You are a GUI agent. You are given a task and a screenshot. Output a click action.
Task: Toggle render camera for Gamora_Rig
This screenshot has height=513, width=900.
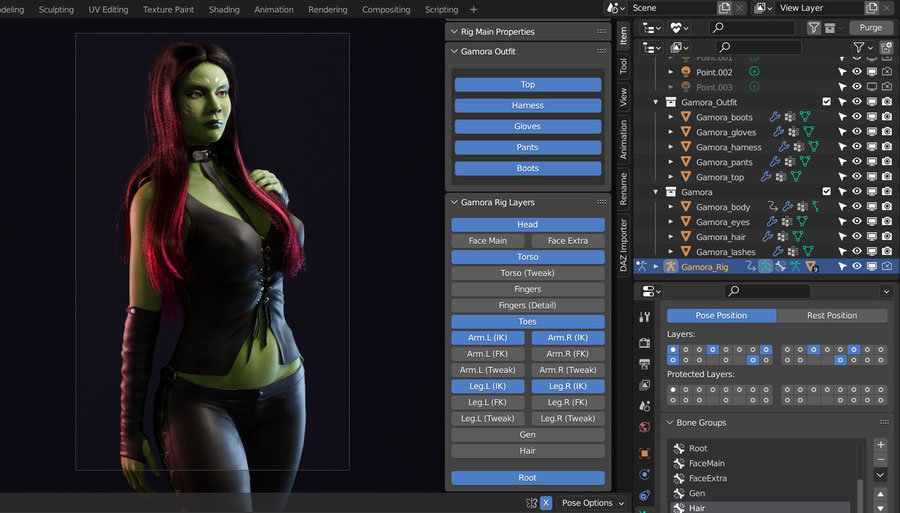coord(887,266)
